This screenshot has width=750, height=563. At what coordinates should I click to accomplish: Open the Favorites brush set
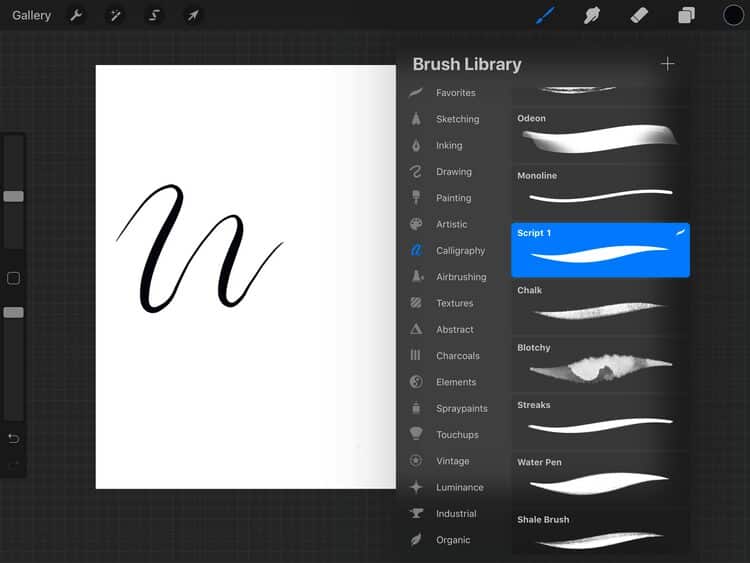(454, 93)
